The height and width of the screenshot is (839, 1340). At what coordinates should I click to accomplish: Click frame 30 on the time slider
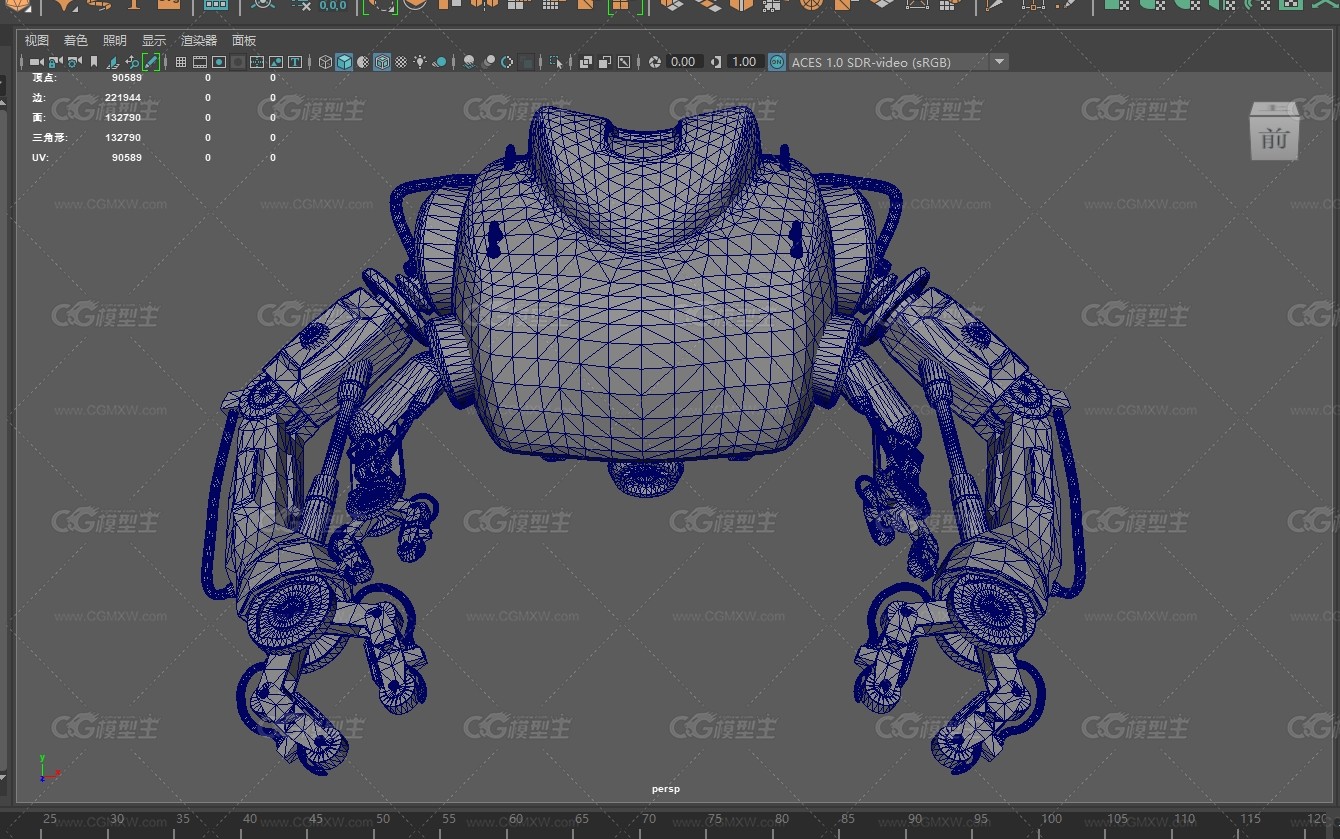(x=116, y=819)
